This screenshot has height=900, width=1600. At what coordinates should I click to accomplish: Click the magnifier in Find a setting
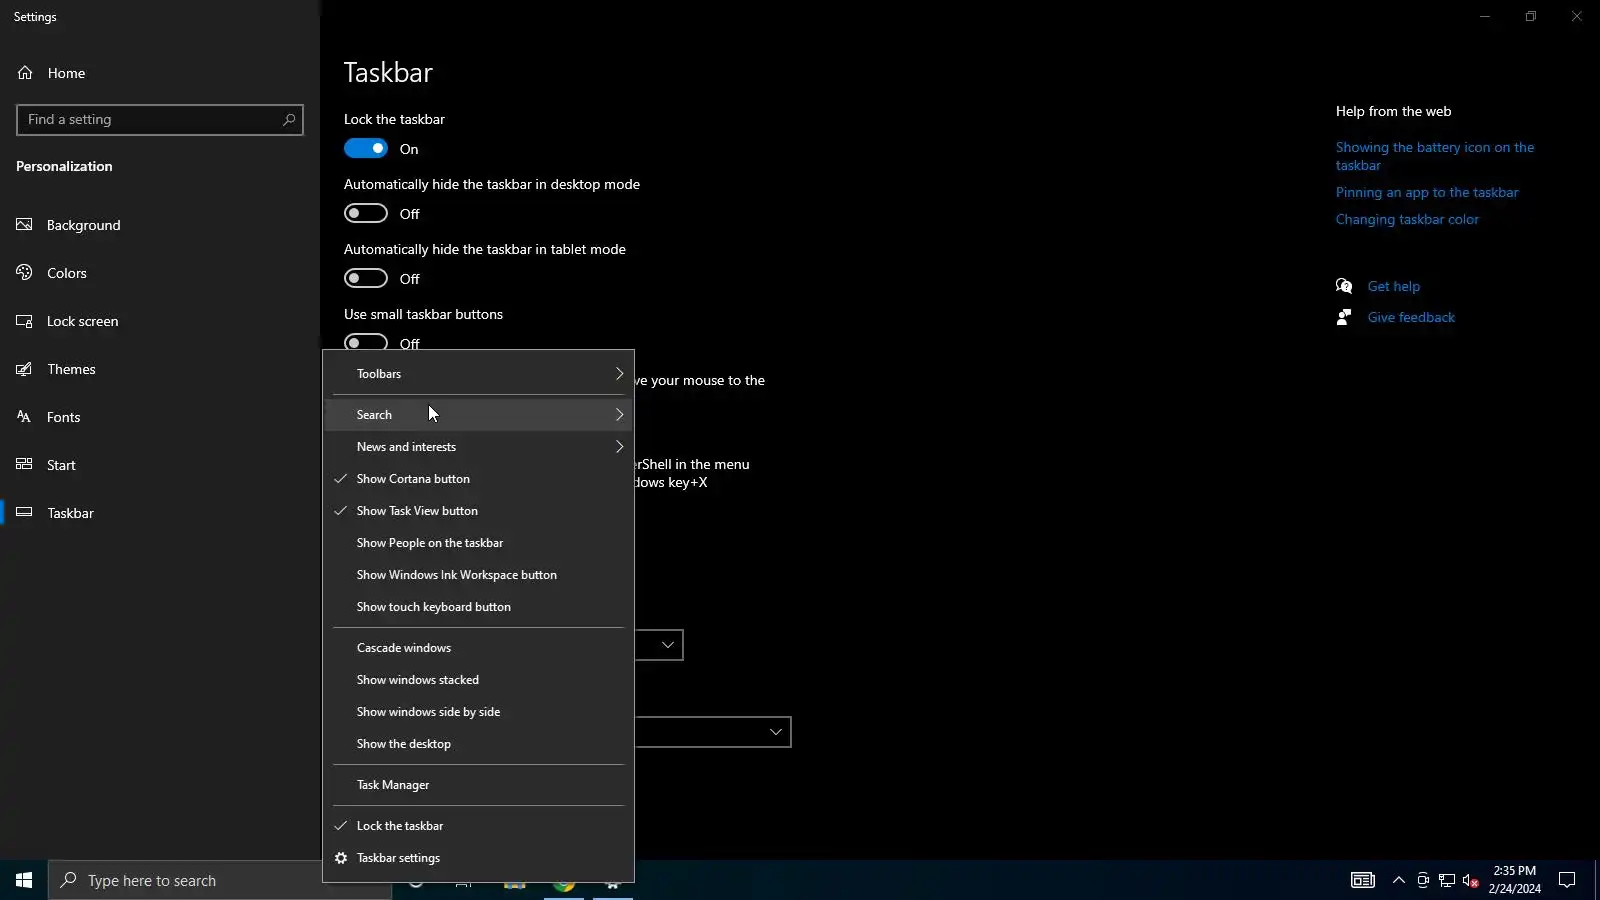(289, 120)
